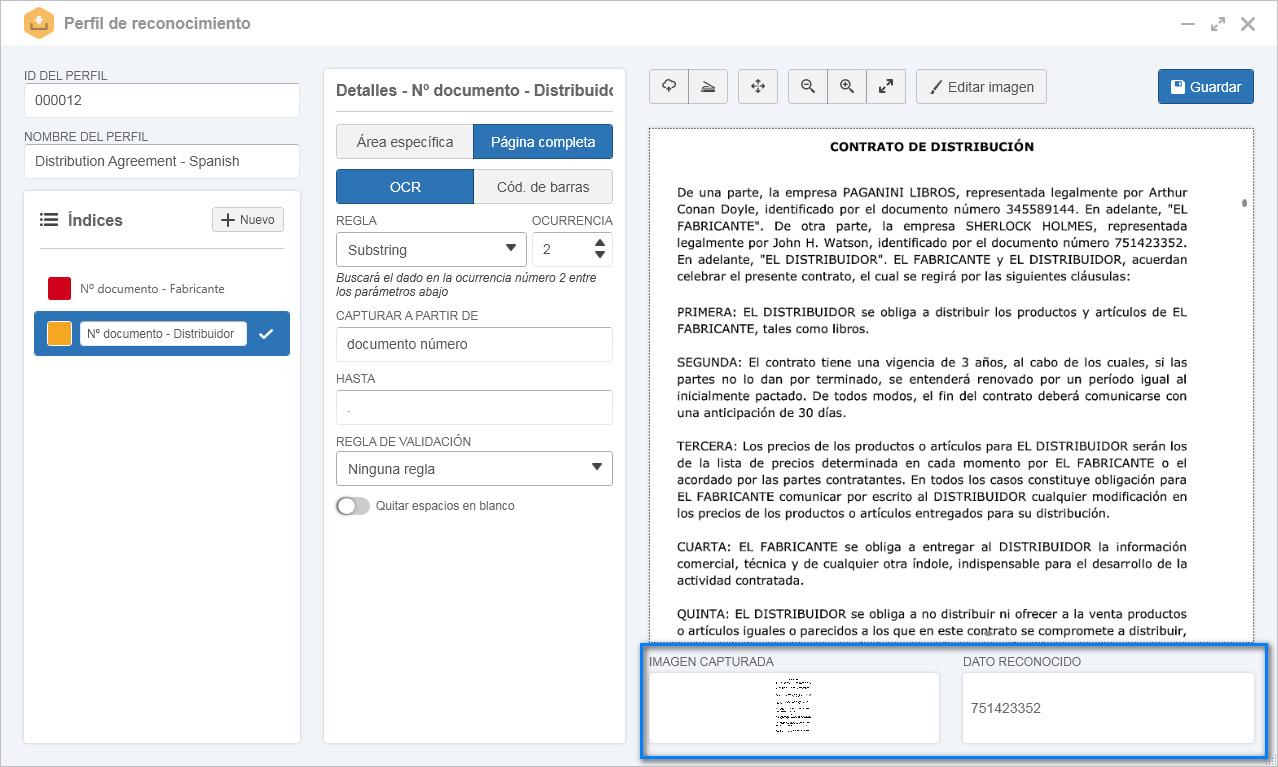Click the Nombre del perfil field
This screenshot has width=1278, height=767.
click(x=162, y=161)
